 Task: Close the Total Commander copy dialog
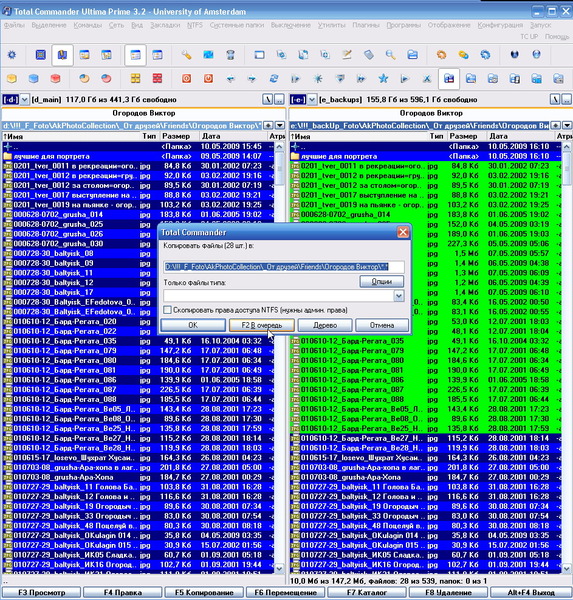coord(402,232)
